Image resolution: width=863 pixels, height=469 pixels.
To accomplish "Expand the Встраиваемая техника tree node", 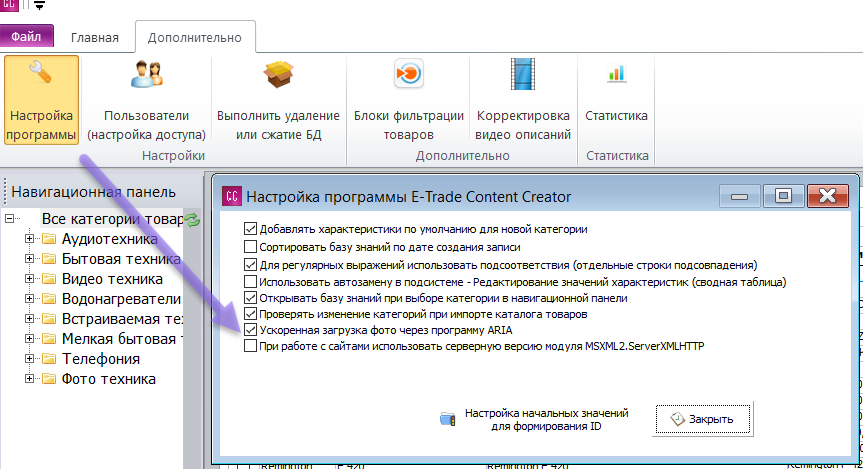I will tap(29, 319).
